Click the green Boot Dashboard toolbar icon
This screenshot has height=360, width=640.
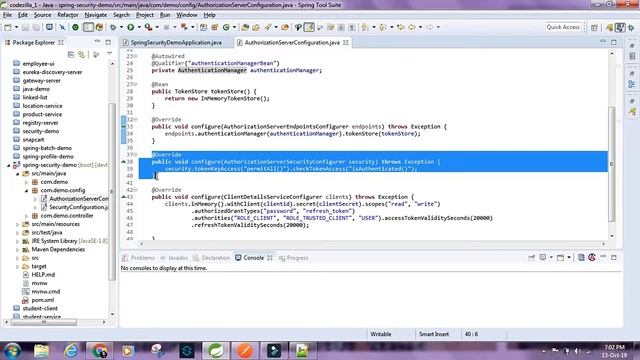point(76,27)
